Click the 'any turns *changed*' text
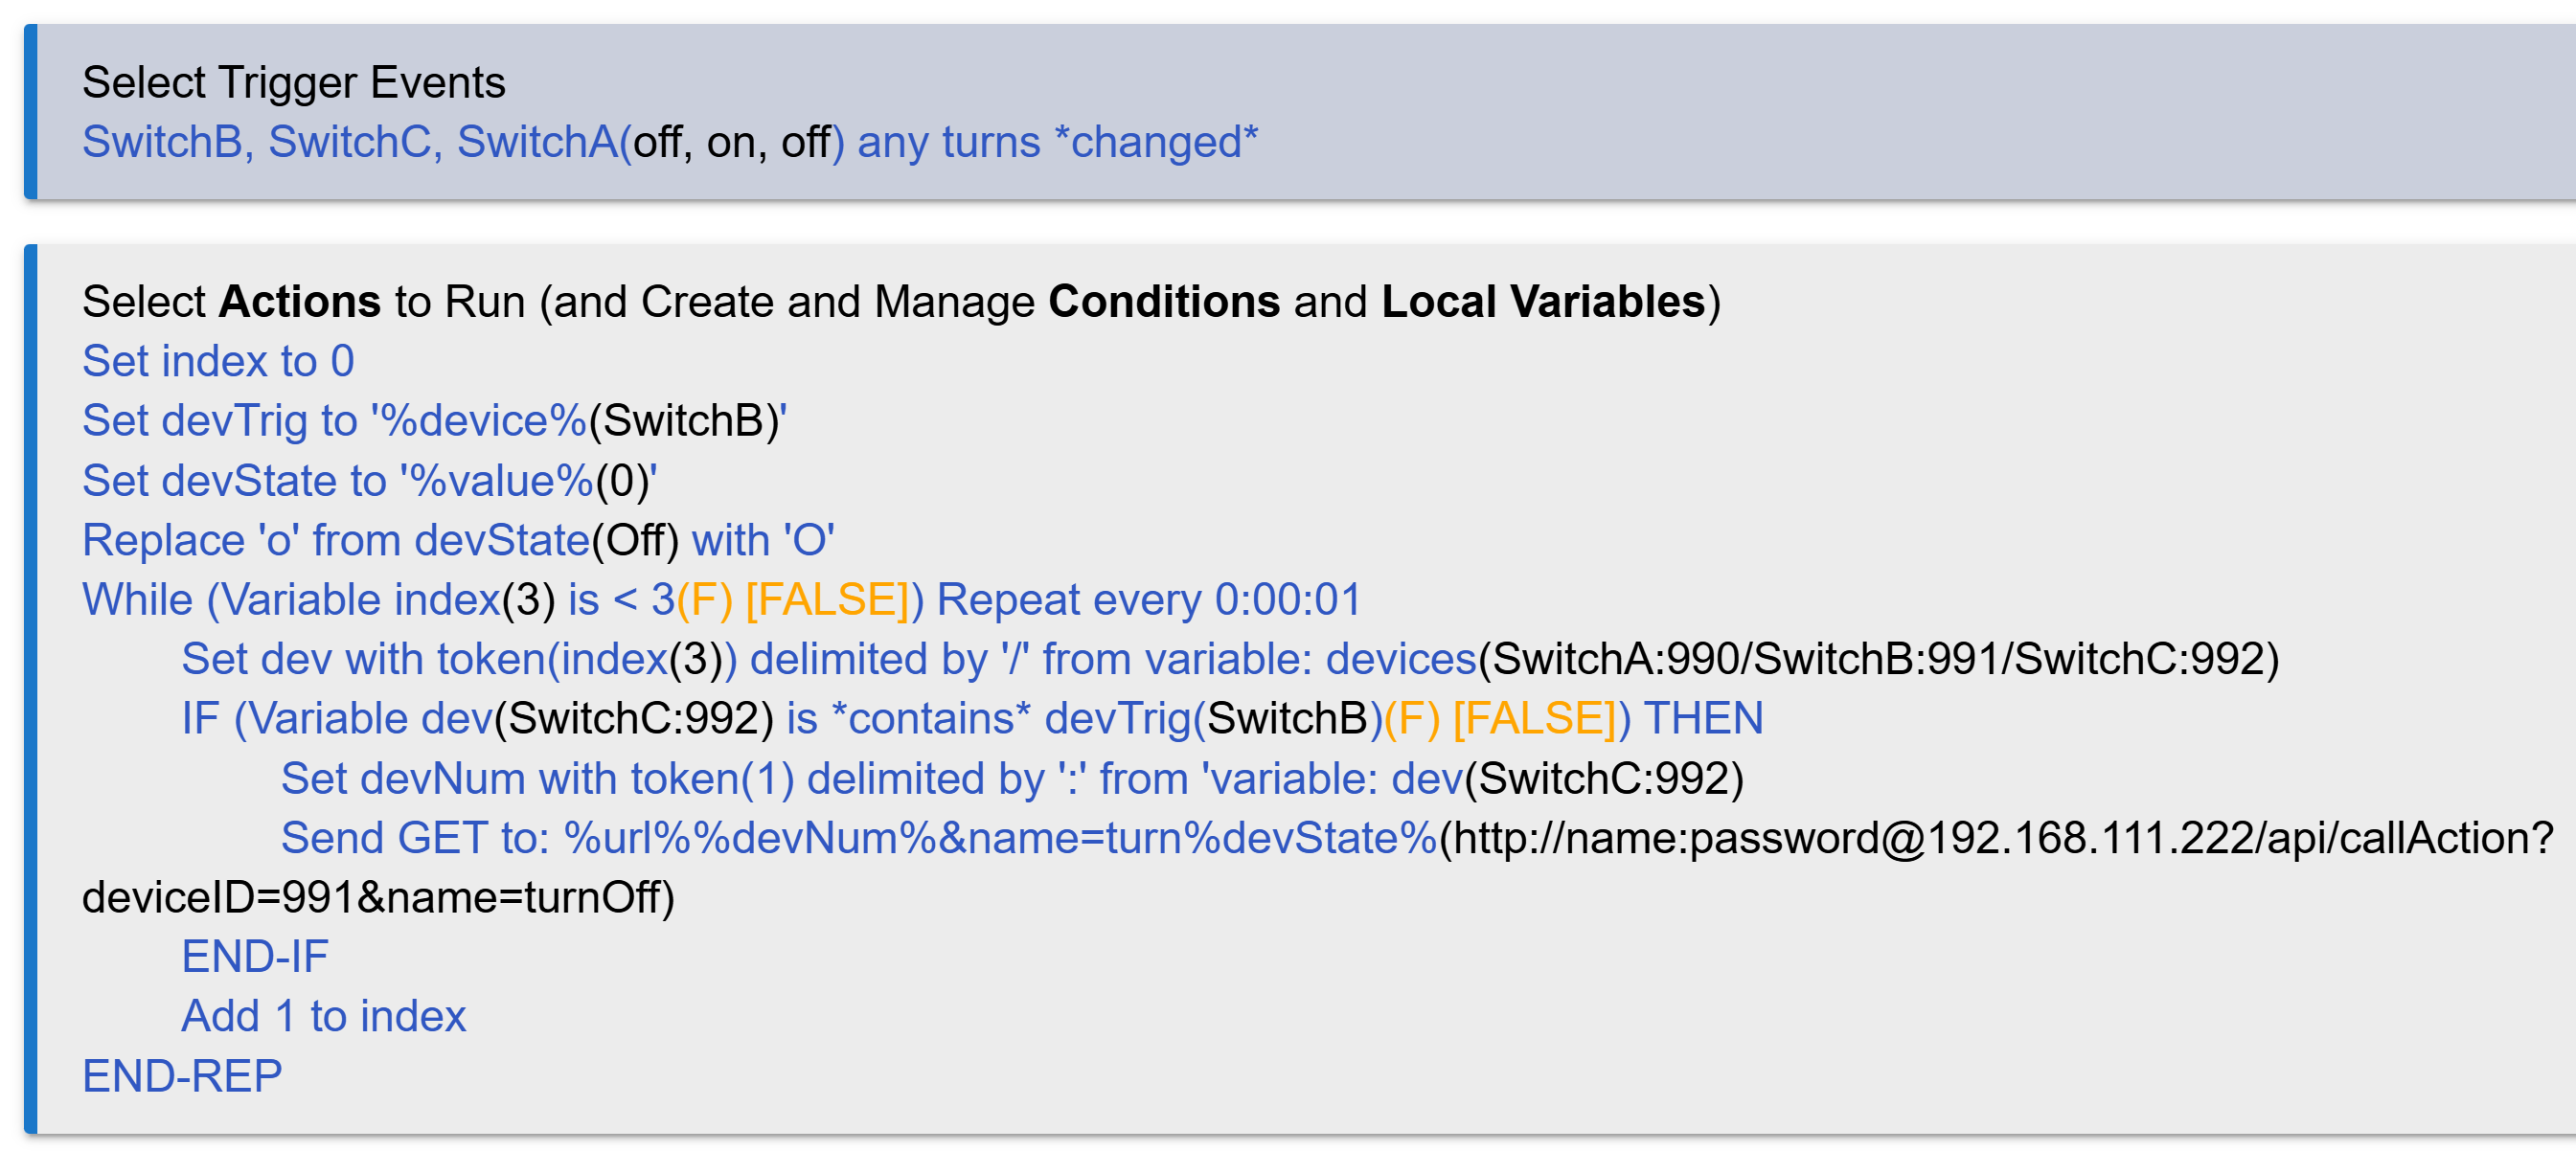The height and width of the screenshot is (1151, 2576). [1057, 142]
